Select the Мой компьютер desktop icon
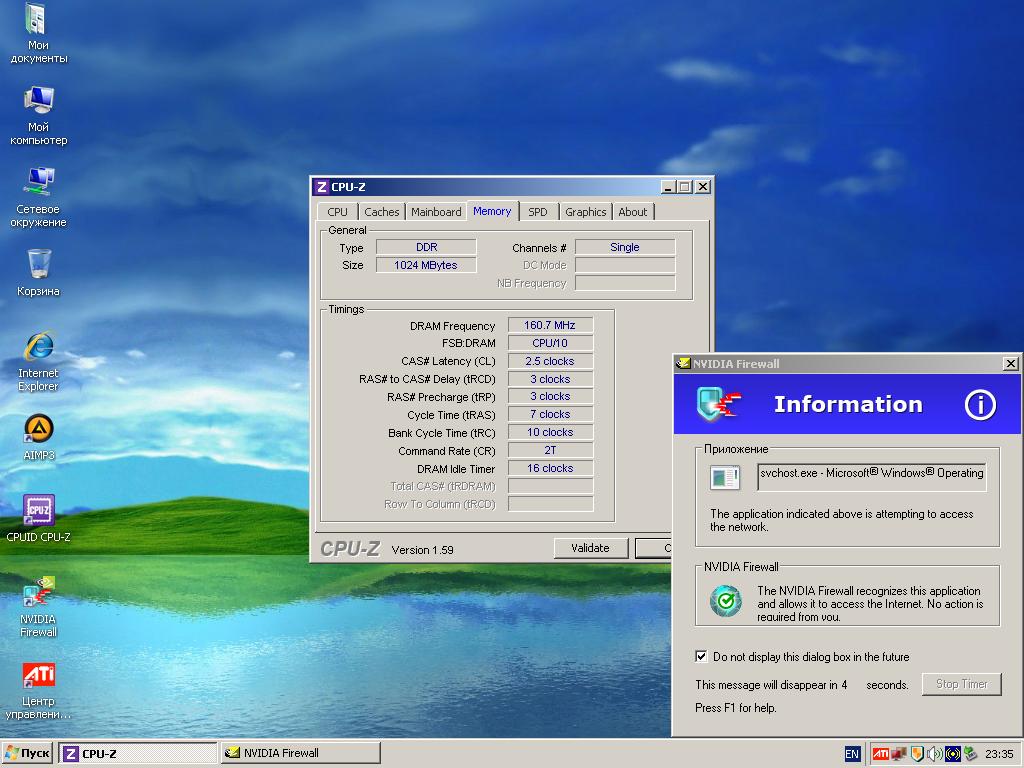1024x768 pixels. pyautogui.click(x=39, y=115)
